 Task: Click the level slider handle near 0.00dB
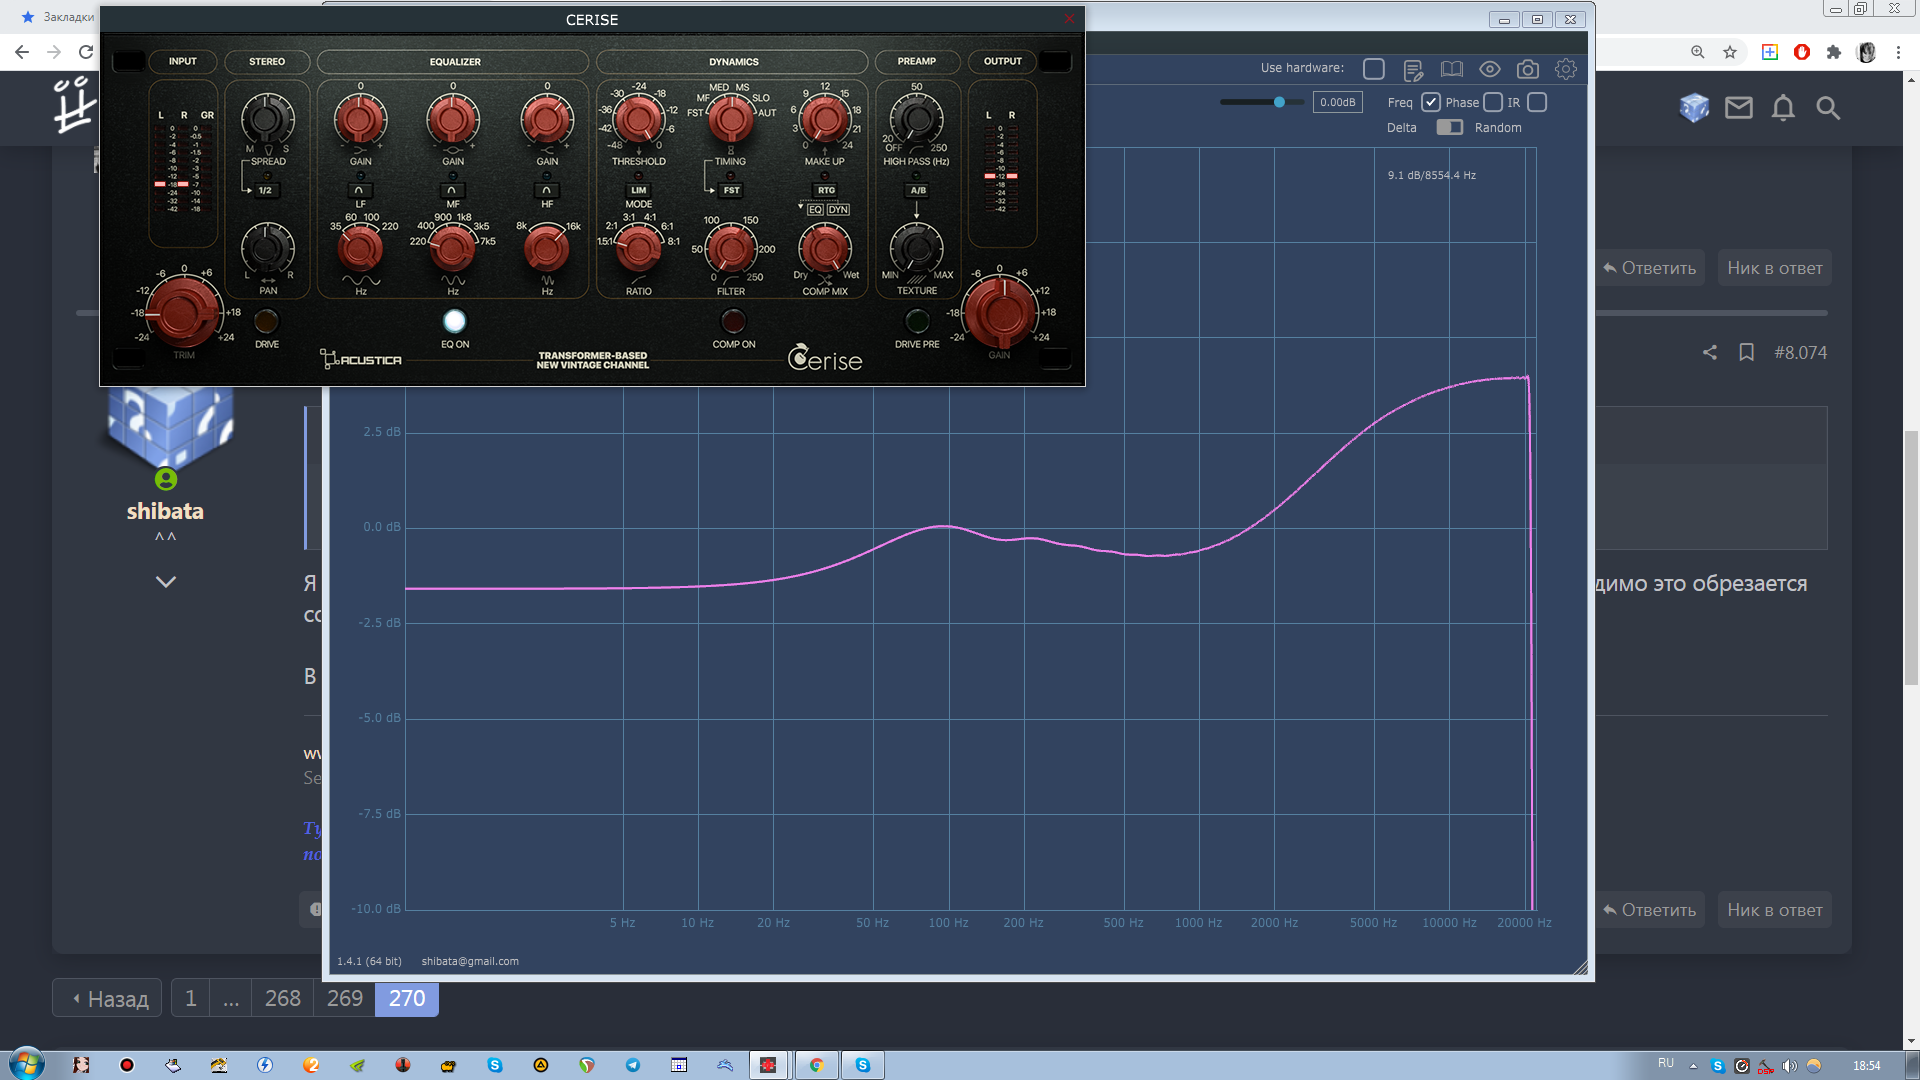tap(1279, 102)
